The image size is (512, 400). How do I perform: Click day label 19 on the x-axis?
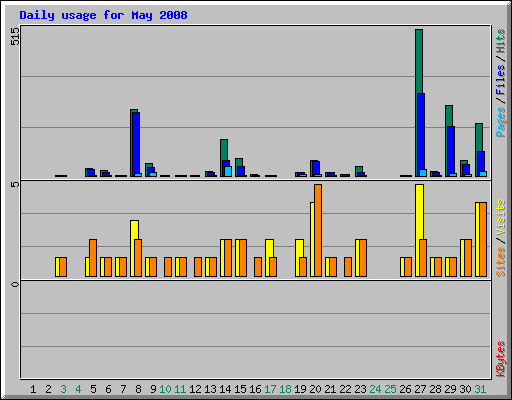pos(300,389)
